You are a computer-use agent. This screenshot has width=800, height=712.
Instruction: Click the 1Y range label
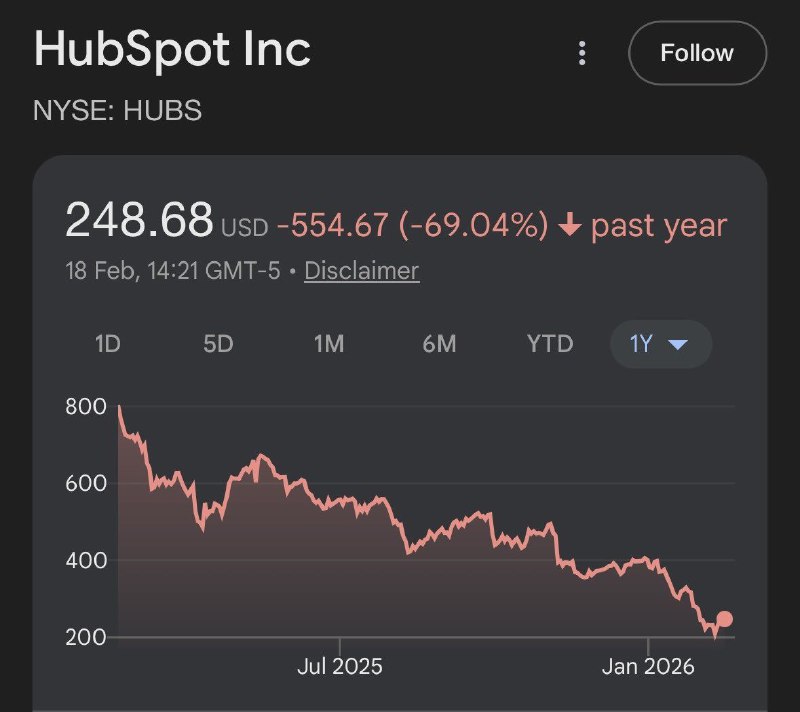641,344
